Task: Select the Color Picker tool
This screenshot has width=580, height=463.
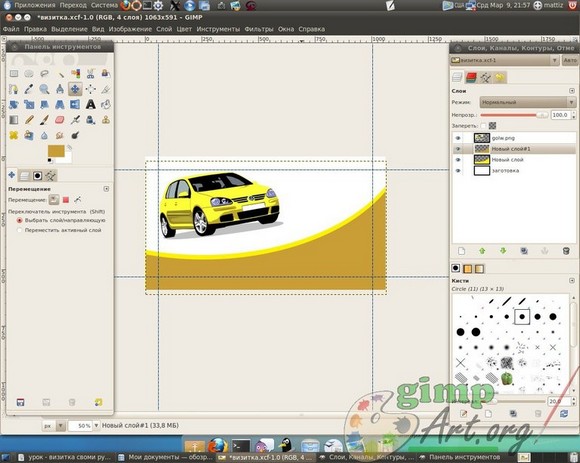Action: coord(29,89)
